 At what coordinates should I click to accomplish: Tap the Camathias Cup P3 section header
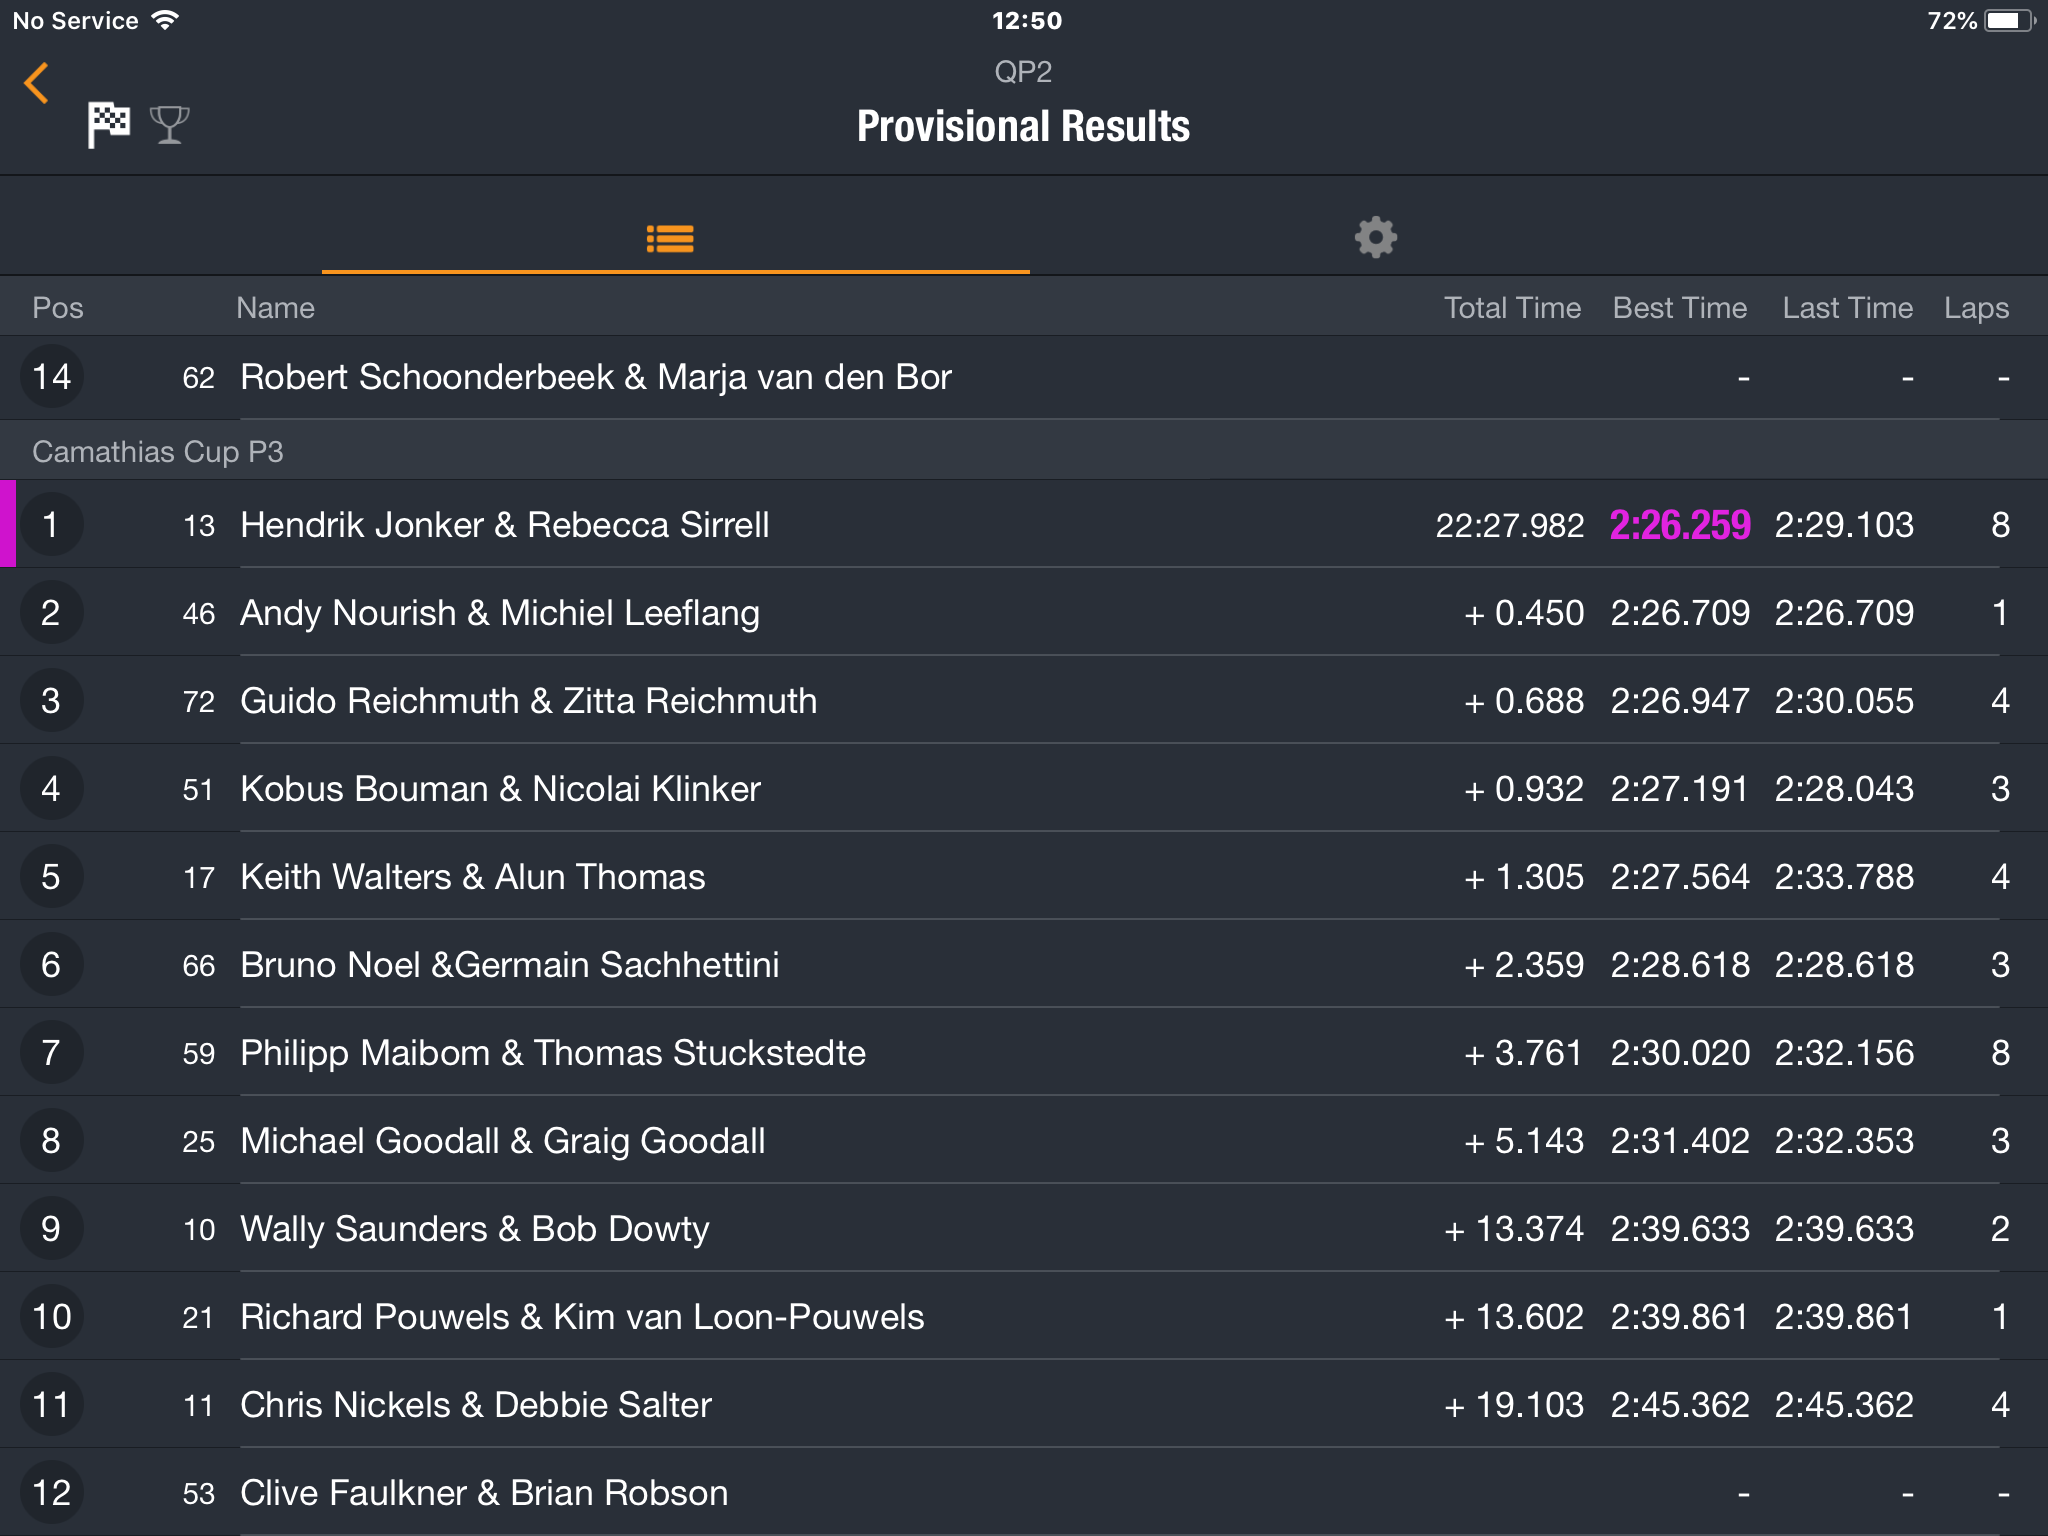click(x=1024, y=451)
